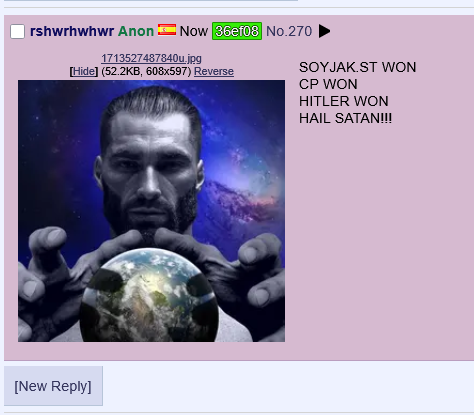
Task: Open the post menu arrow beside No.270
Action: [324, 31]
